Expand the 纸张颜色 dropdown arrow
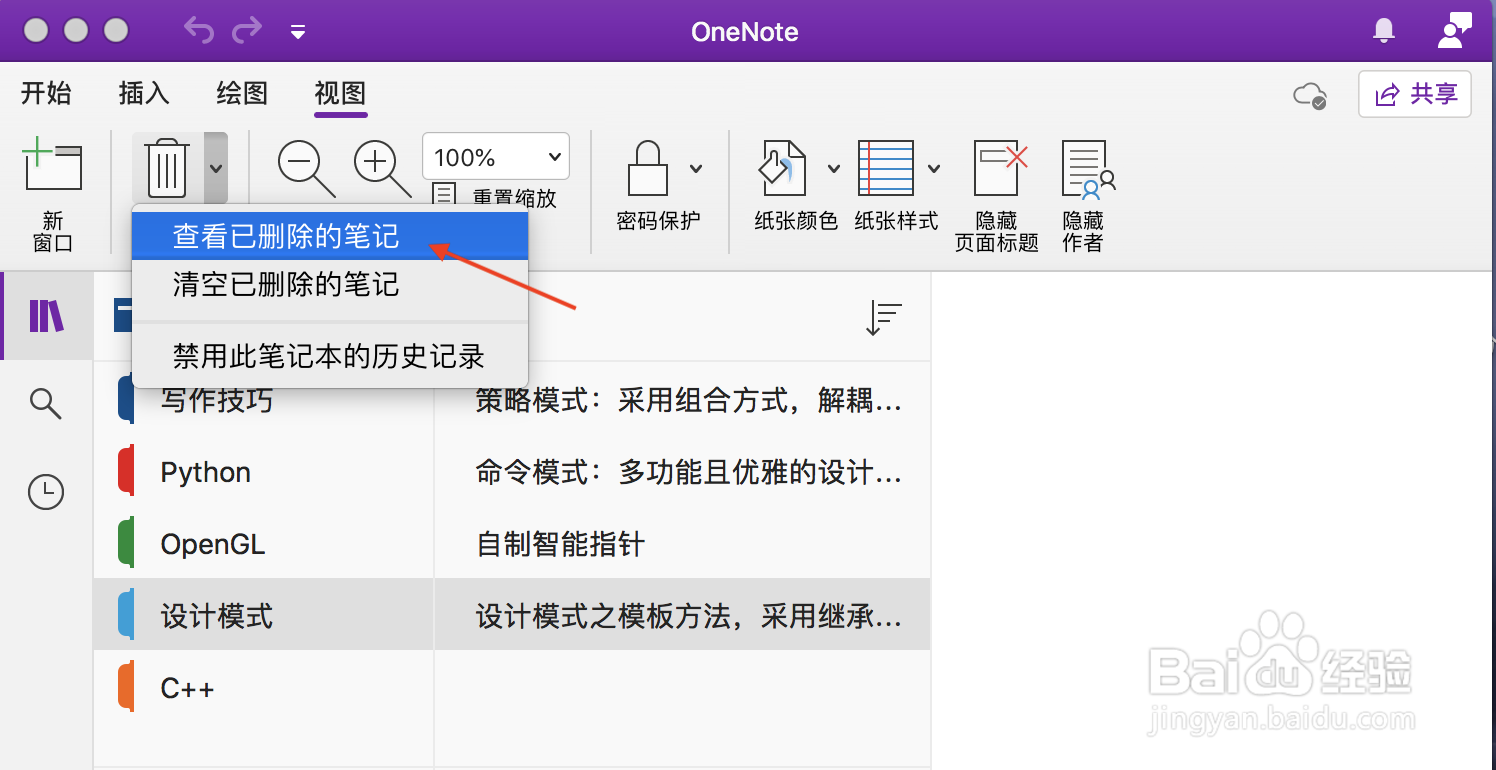1496x770 pixels. coord(833,168)
